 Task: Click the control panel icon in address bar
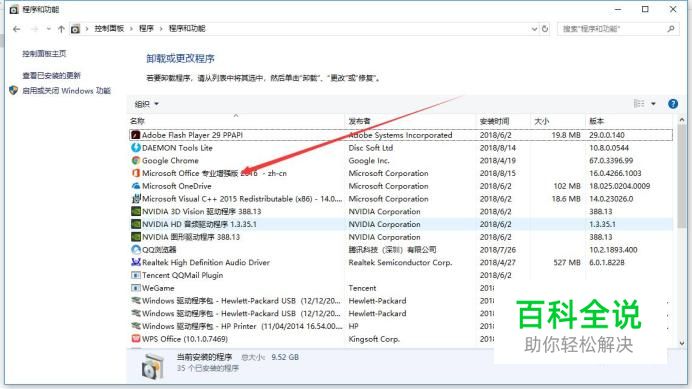pyautogui.click(x=75, y=29)
